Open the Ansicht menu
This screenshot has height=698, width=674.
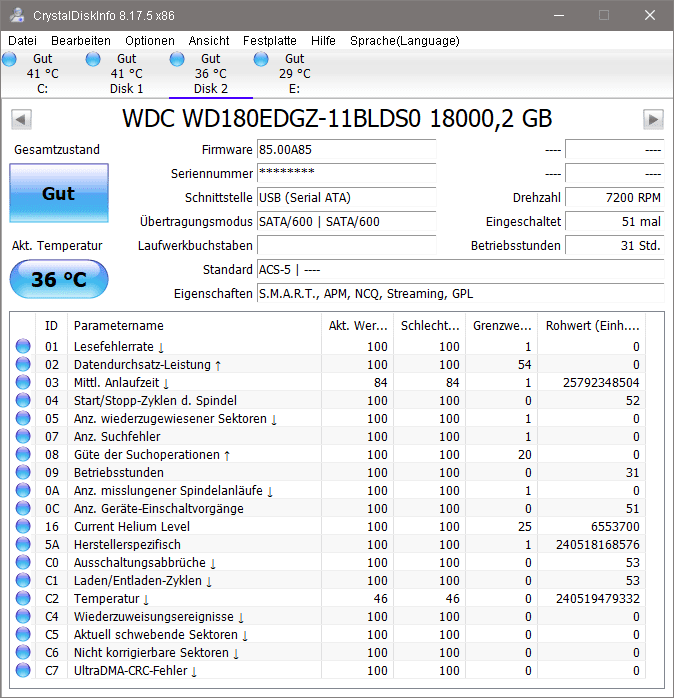tap(209, 41)
